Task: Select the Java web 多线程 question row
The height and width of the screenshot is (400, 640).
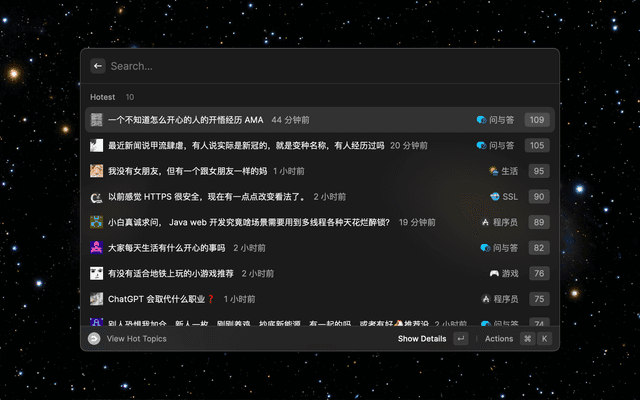Action: click(x=248, y=222)
